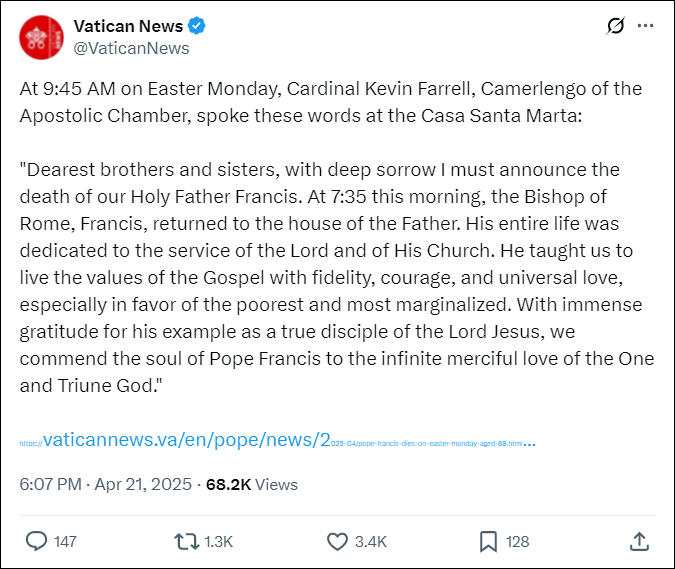
Task: Open the 6:07 PM timestamp
Action: click(x=50, y=484)
